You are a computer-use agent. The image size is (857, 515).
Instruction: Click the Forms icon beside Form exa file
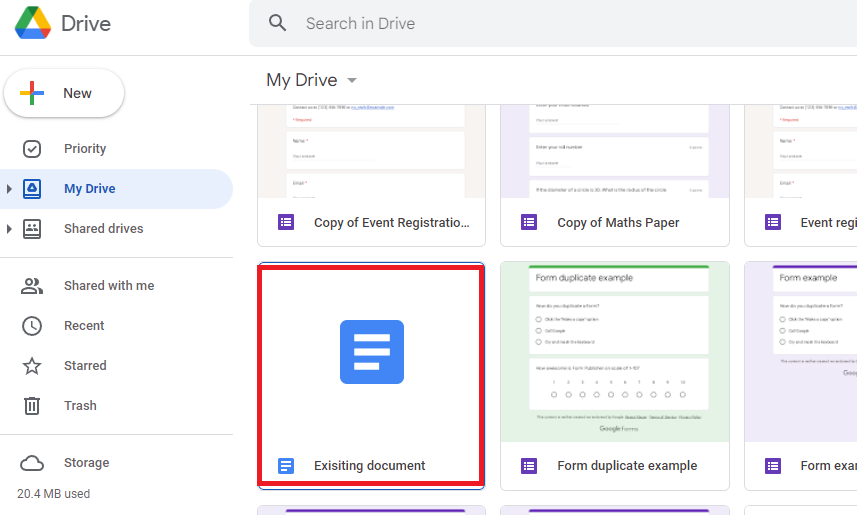pos(773,466)
